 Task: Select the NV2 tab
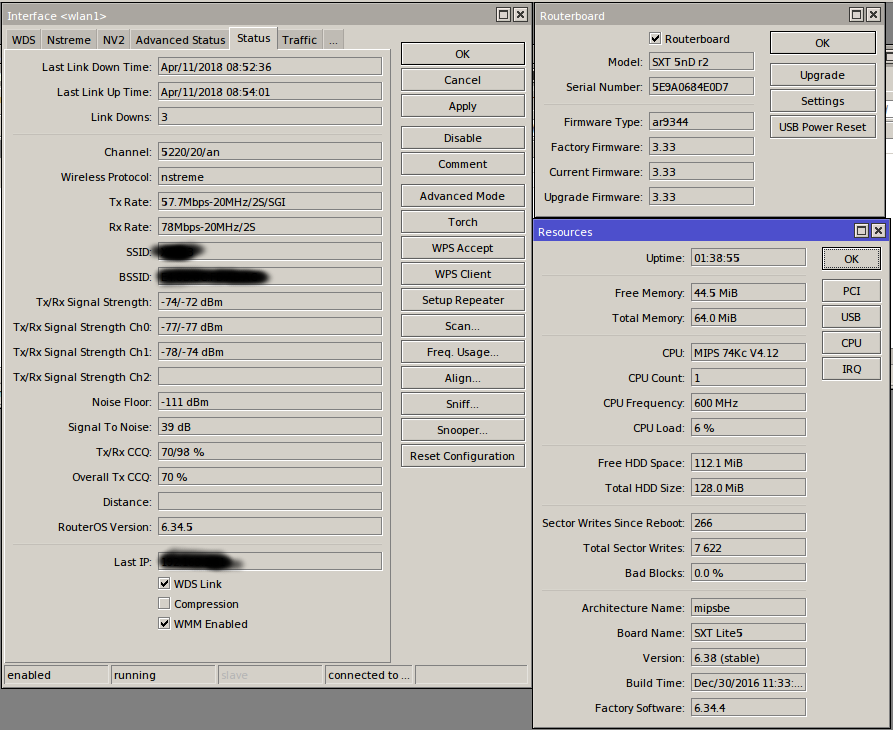(x=113, y=40)
